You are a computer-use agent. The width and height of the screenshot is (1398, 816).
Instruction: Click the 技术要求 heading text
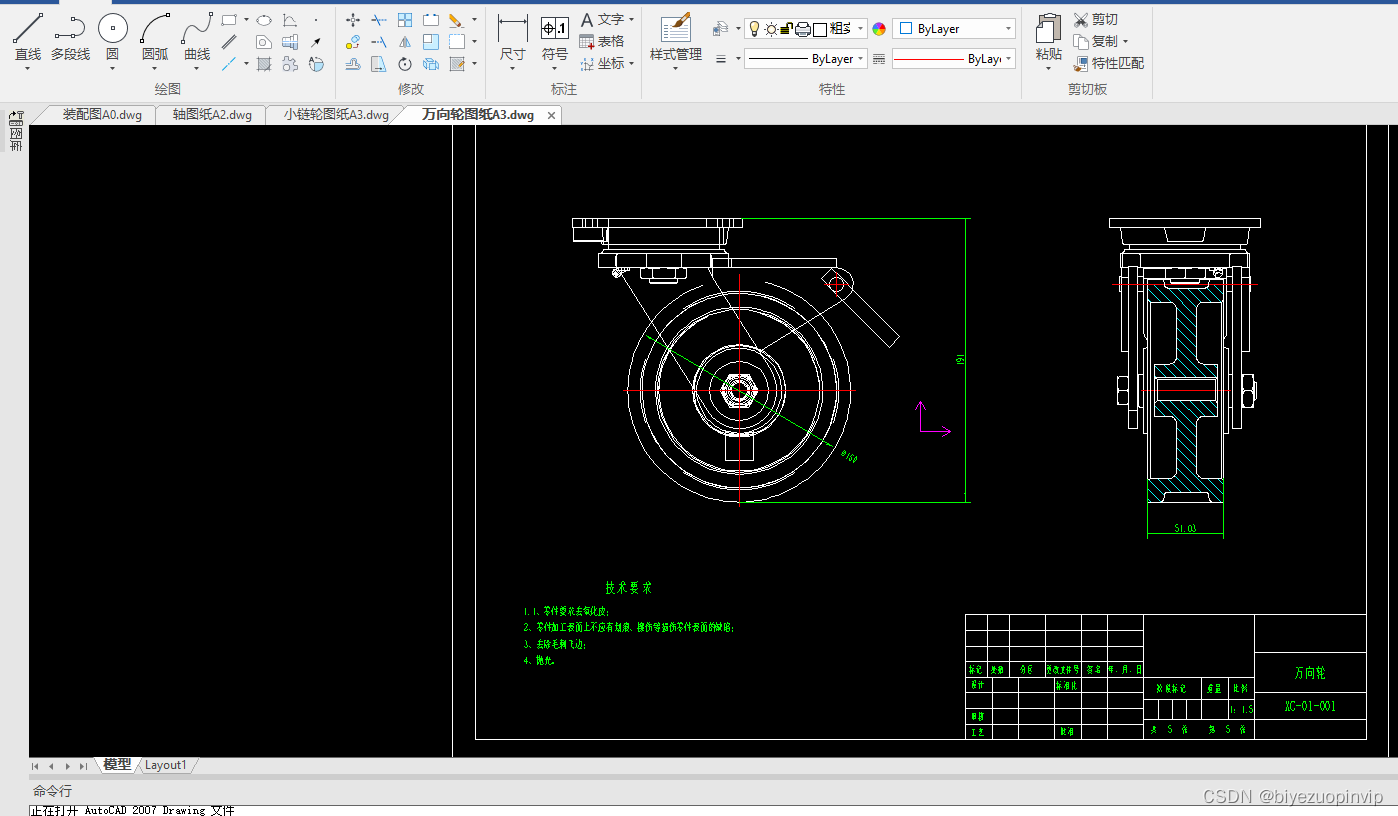(628, 588)
